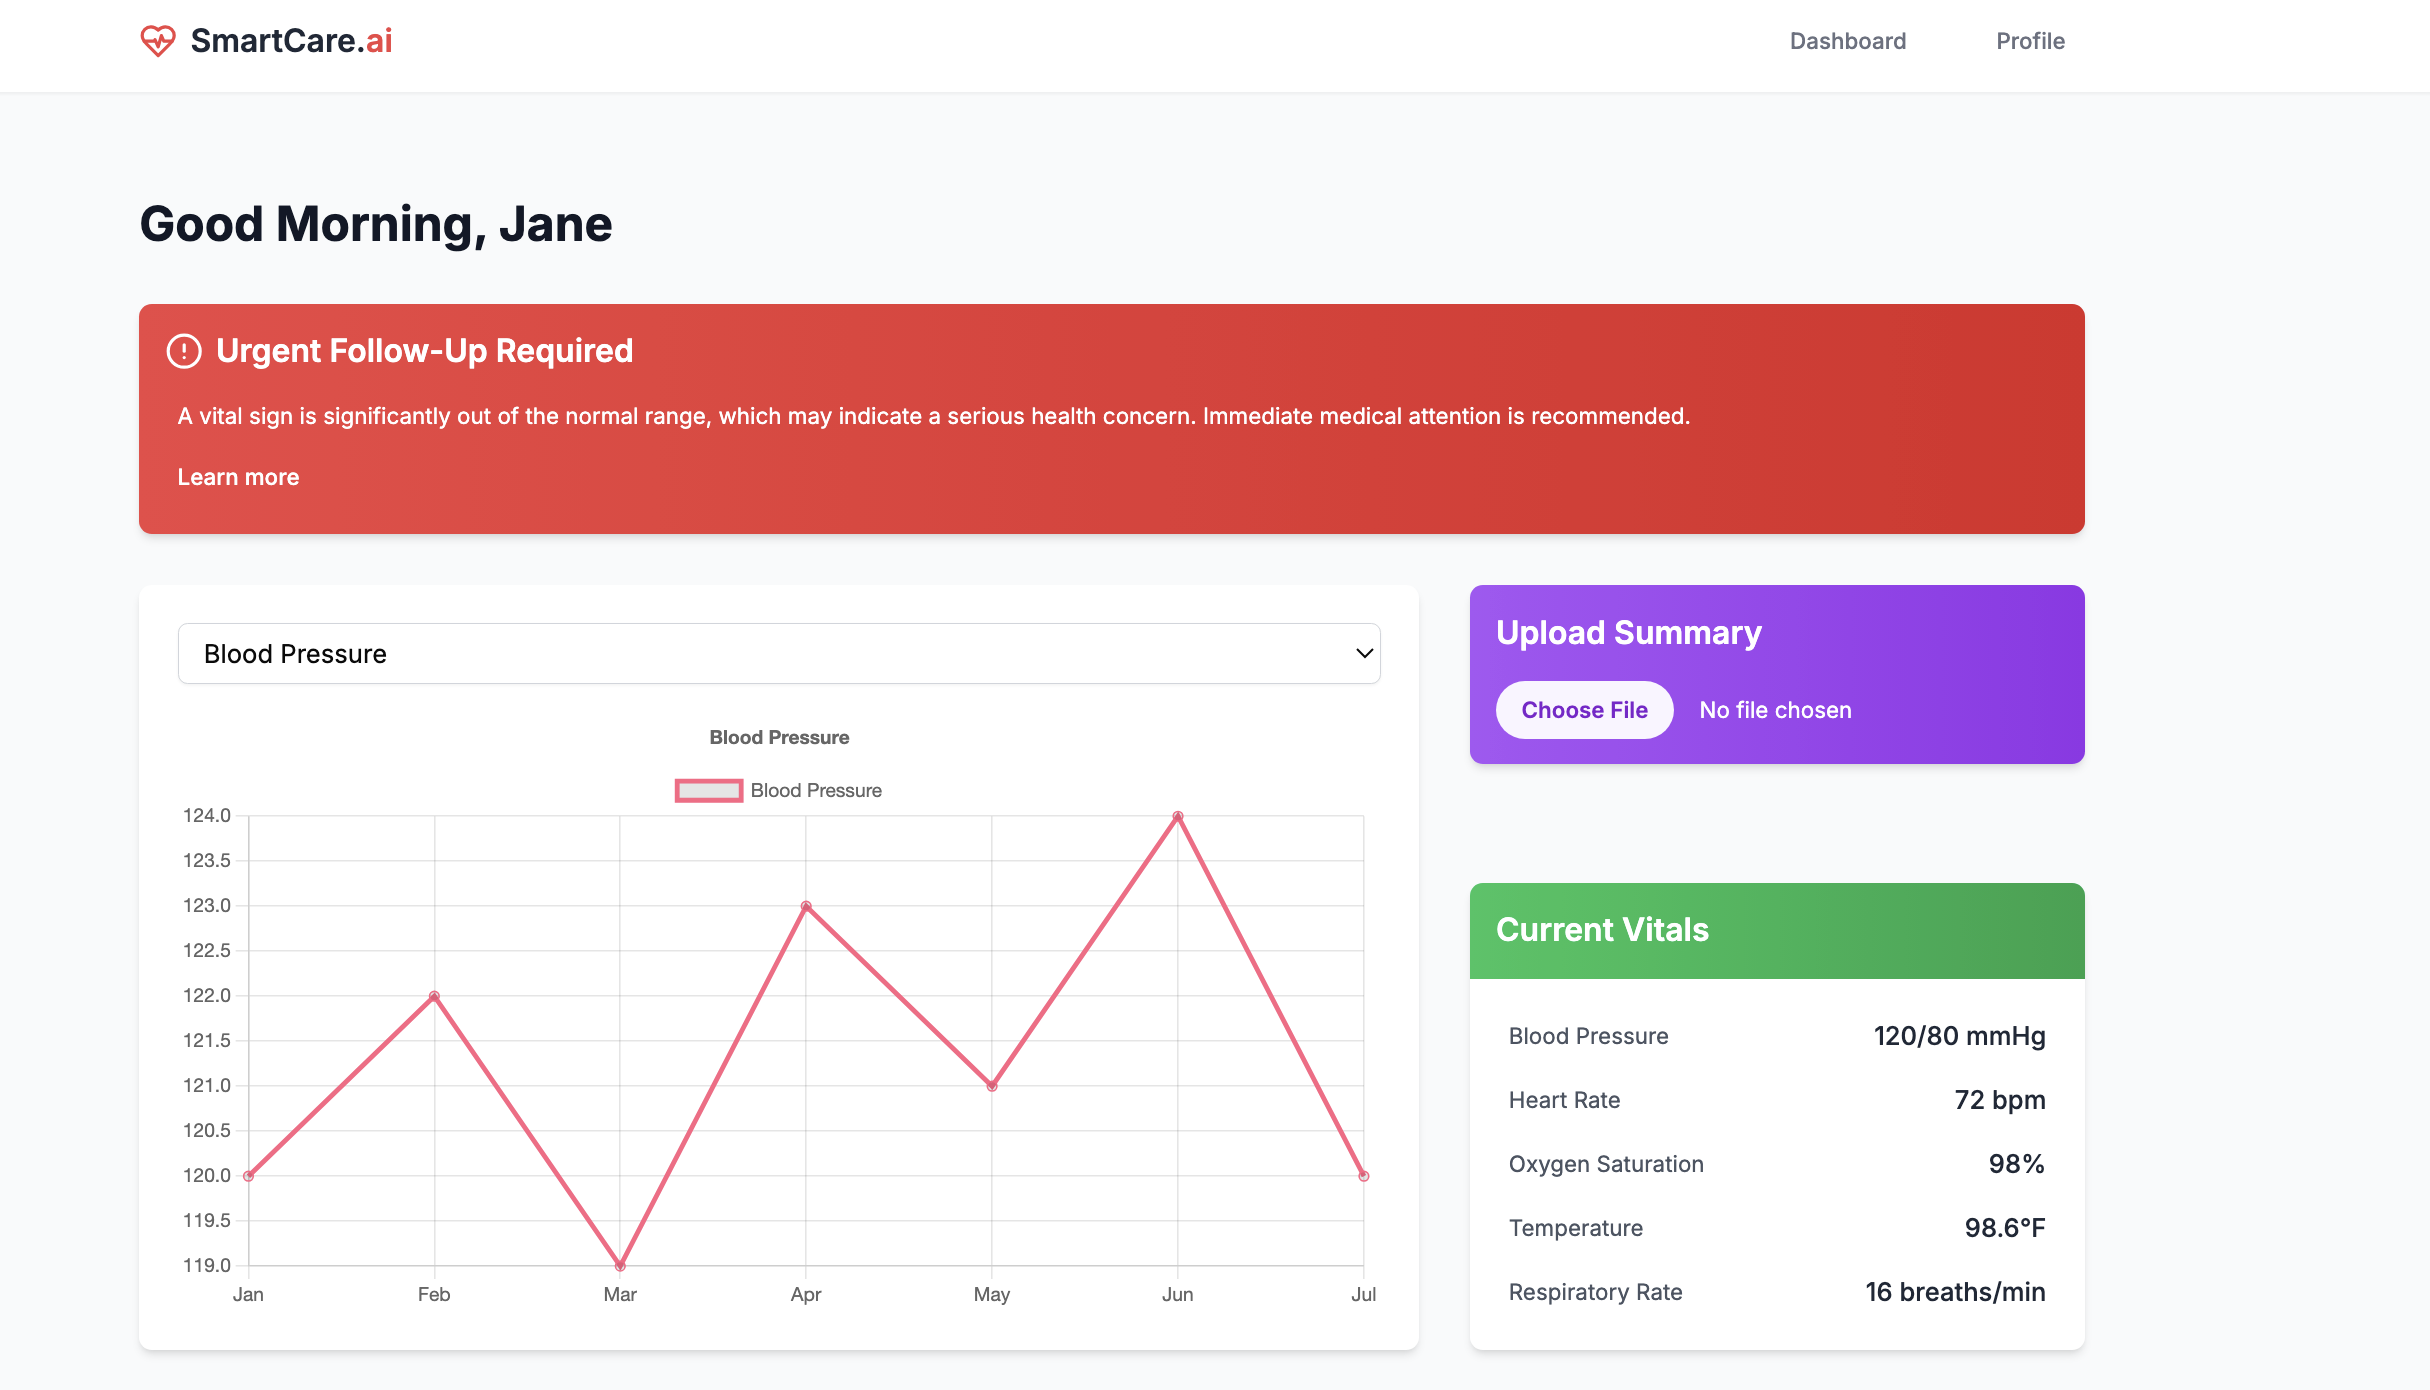Click the Urgent Follow-Up Required heading
Screen dimensions: 2430x1390
[424, 351]
